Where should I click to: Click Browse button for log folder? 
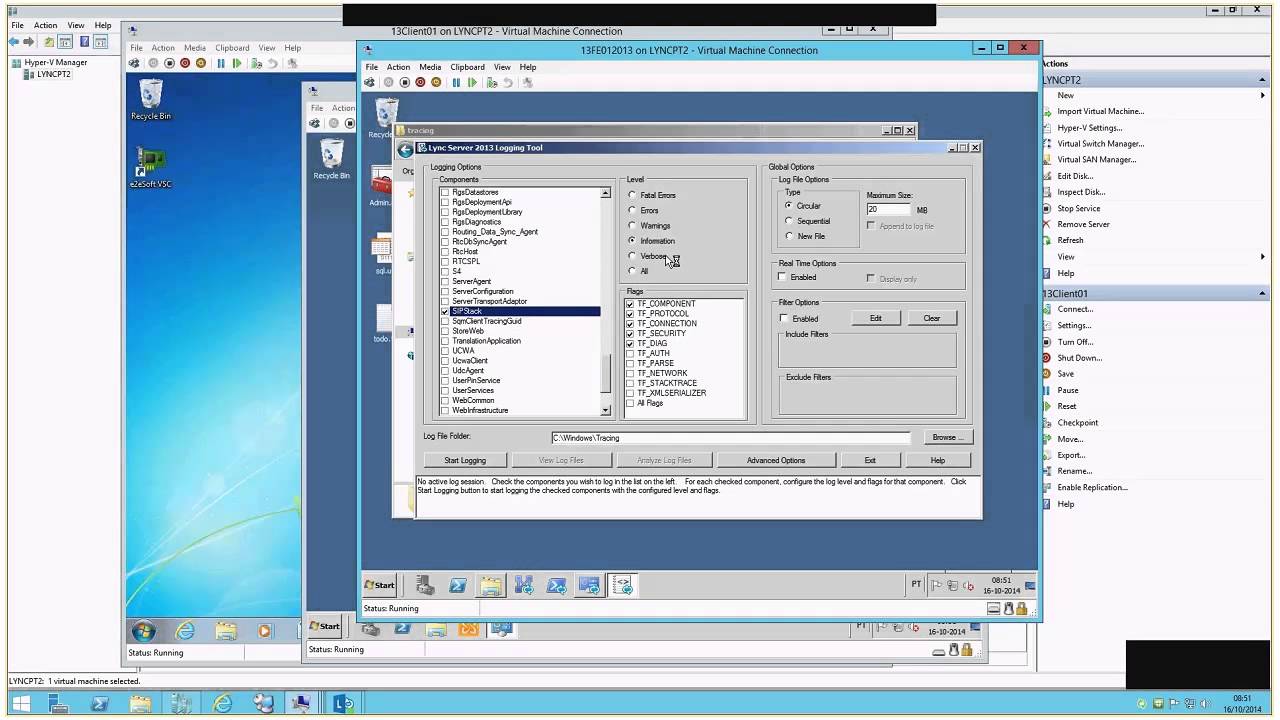pyautogui.click(x=948, y=437)
